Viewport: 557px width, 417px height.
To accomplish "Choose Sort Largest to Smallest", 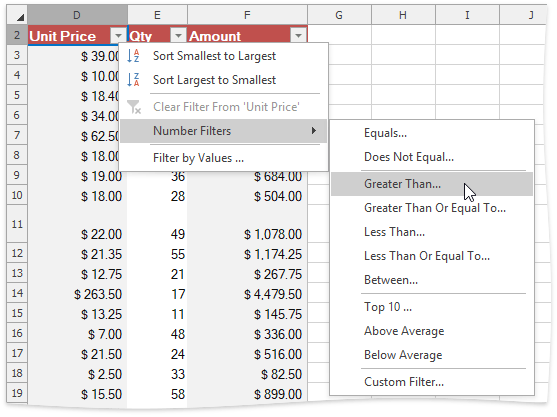I will [223, 80].
